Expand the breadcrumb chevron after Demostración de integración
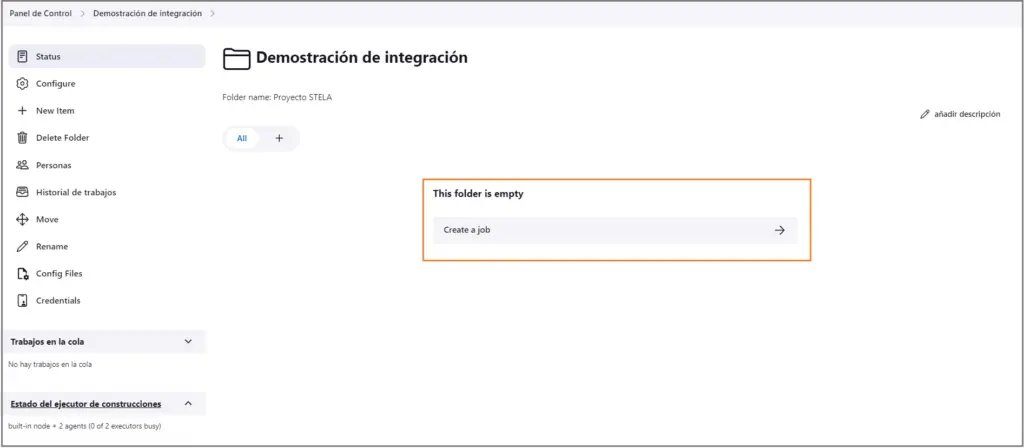The height and width of the screenshot is (448, 1024). [x=213, y=13]
